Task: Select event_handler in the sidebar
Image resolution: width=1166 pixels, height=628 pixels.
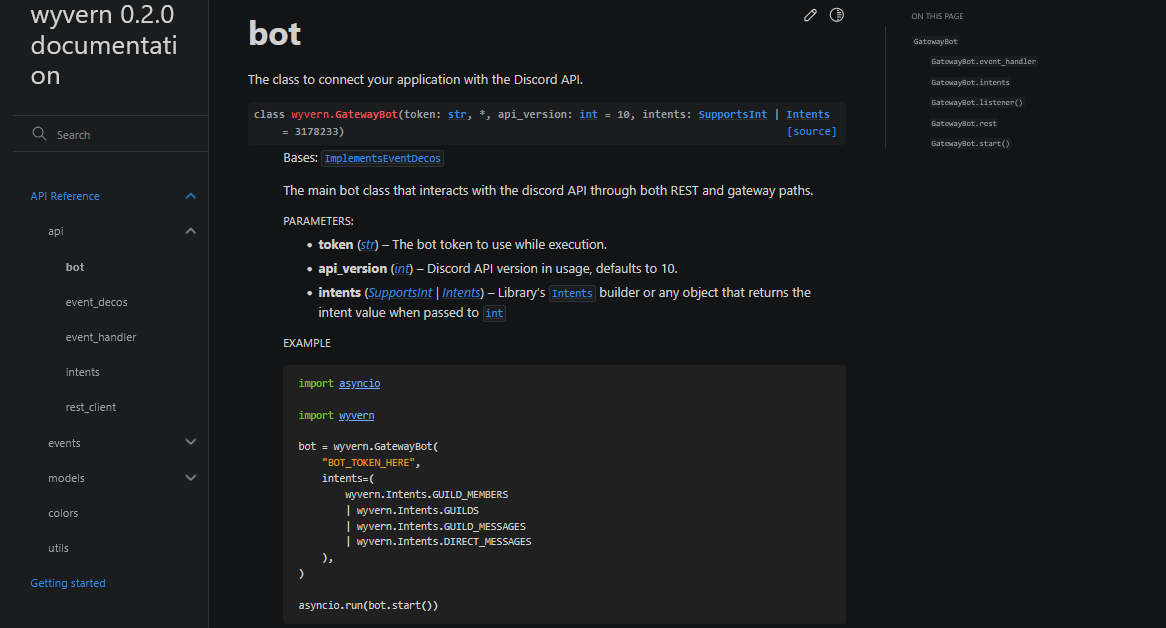Action: coord(101,337)
